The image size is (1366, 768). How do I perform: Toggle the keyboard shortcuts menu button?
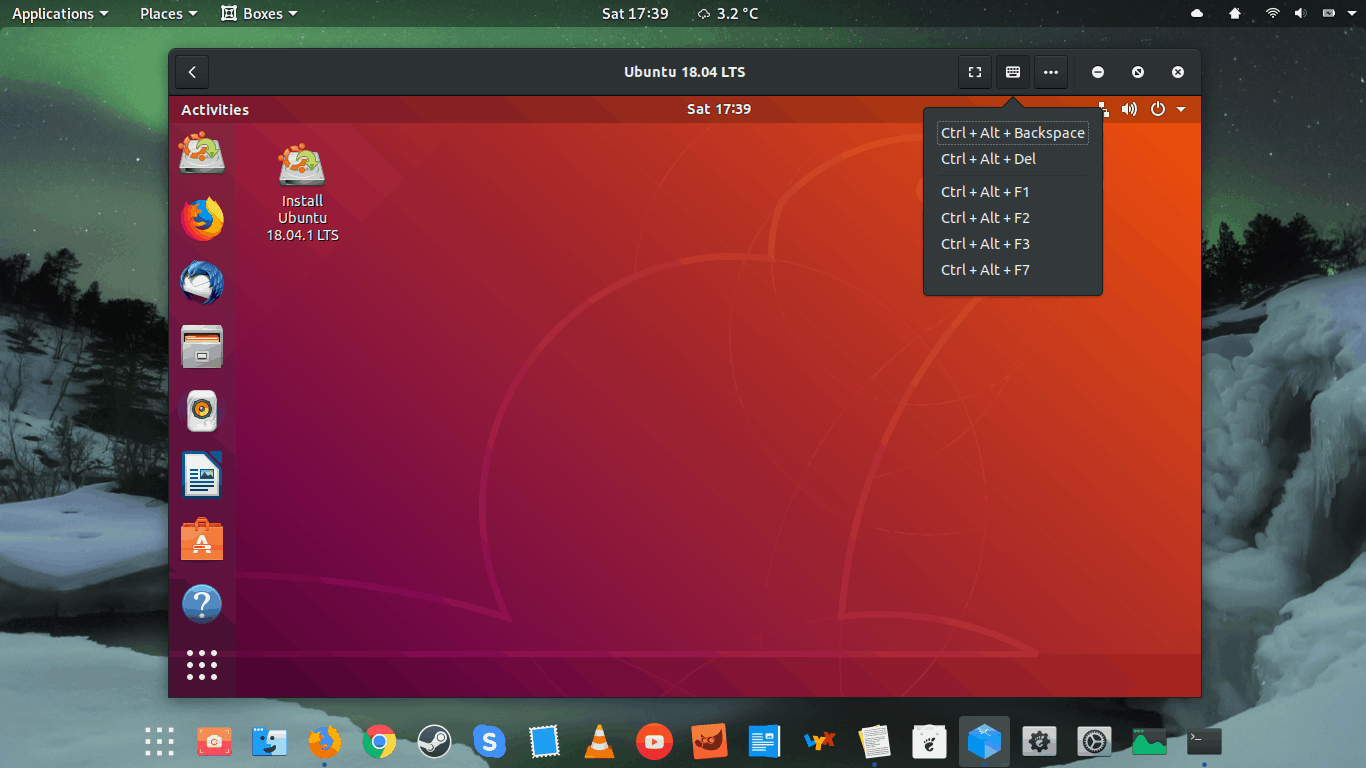pyautogui.click(x=1012, y=72)
